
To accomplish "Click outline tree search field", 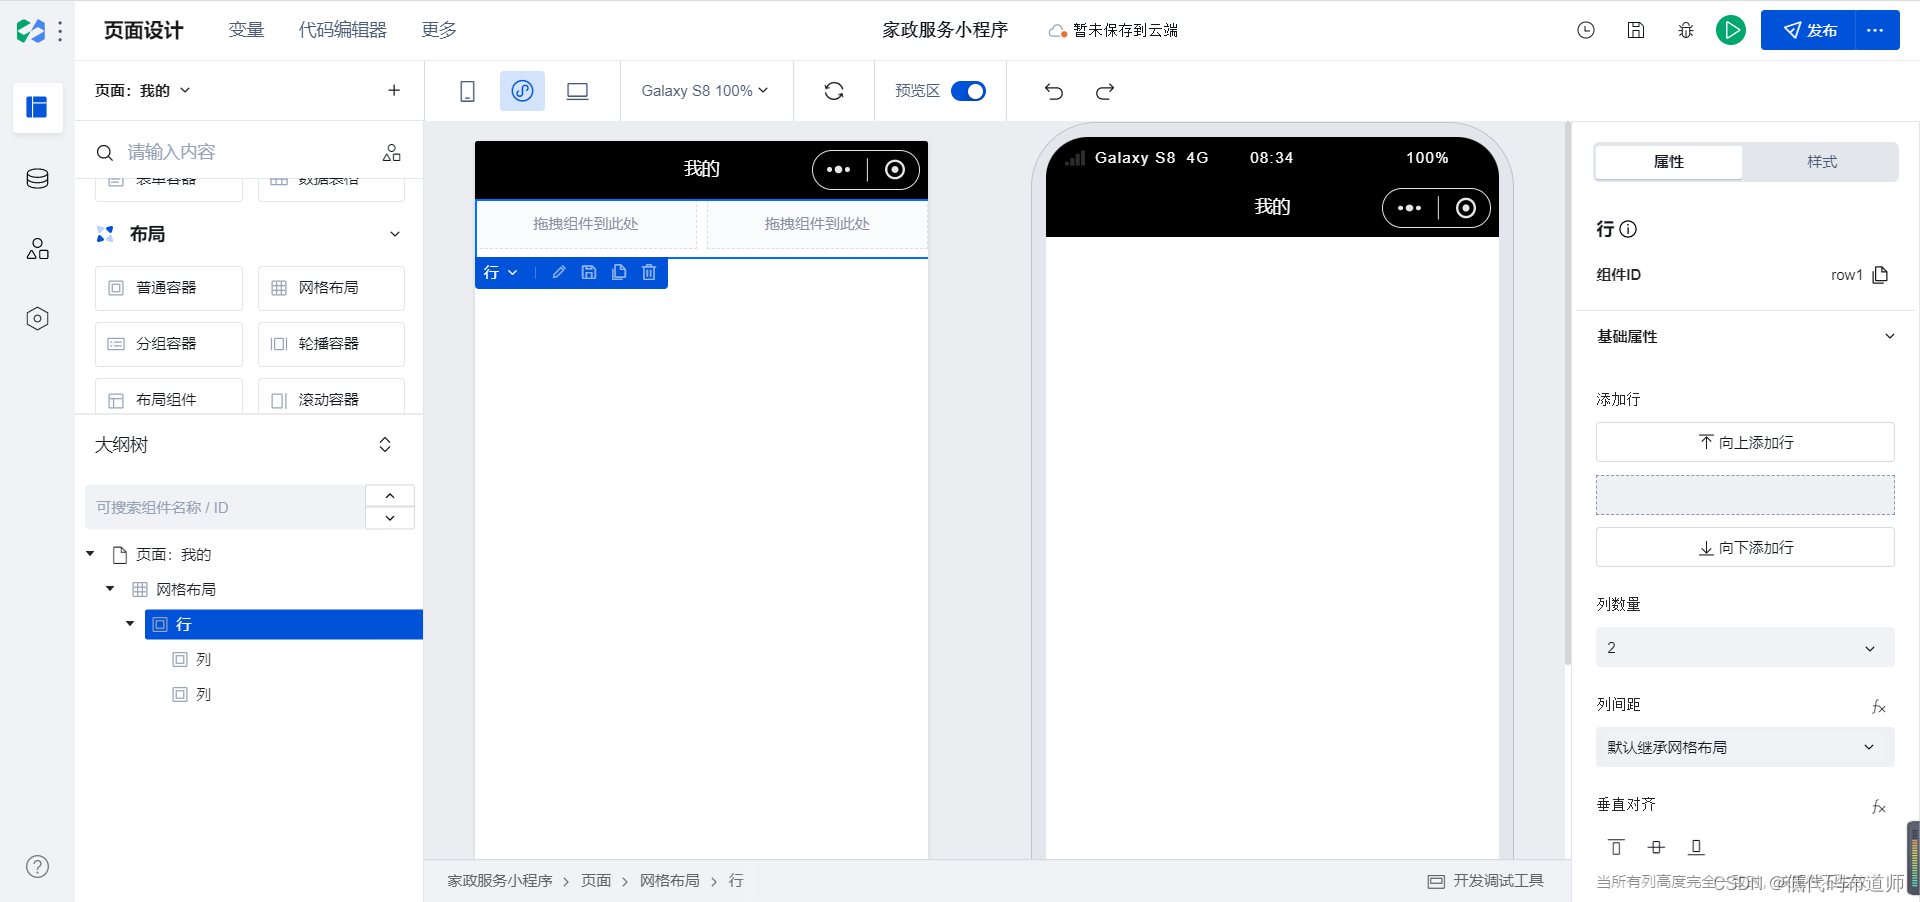I will [225, 507].
